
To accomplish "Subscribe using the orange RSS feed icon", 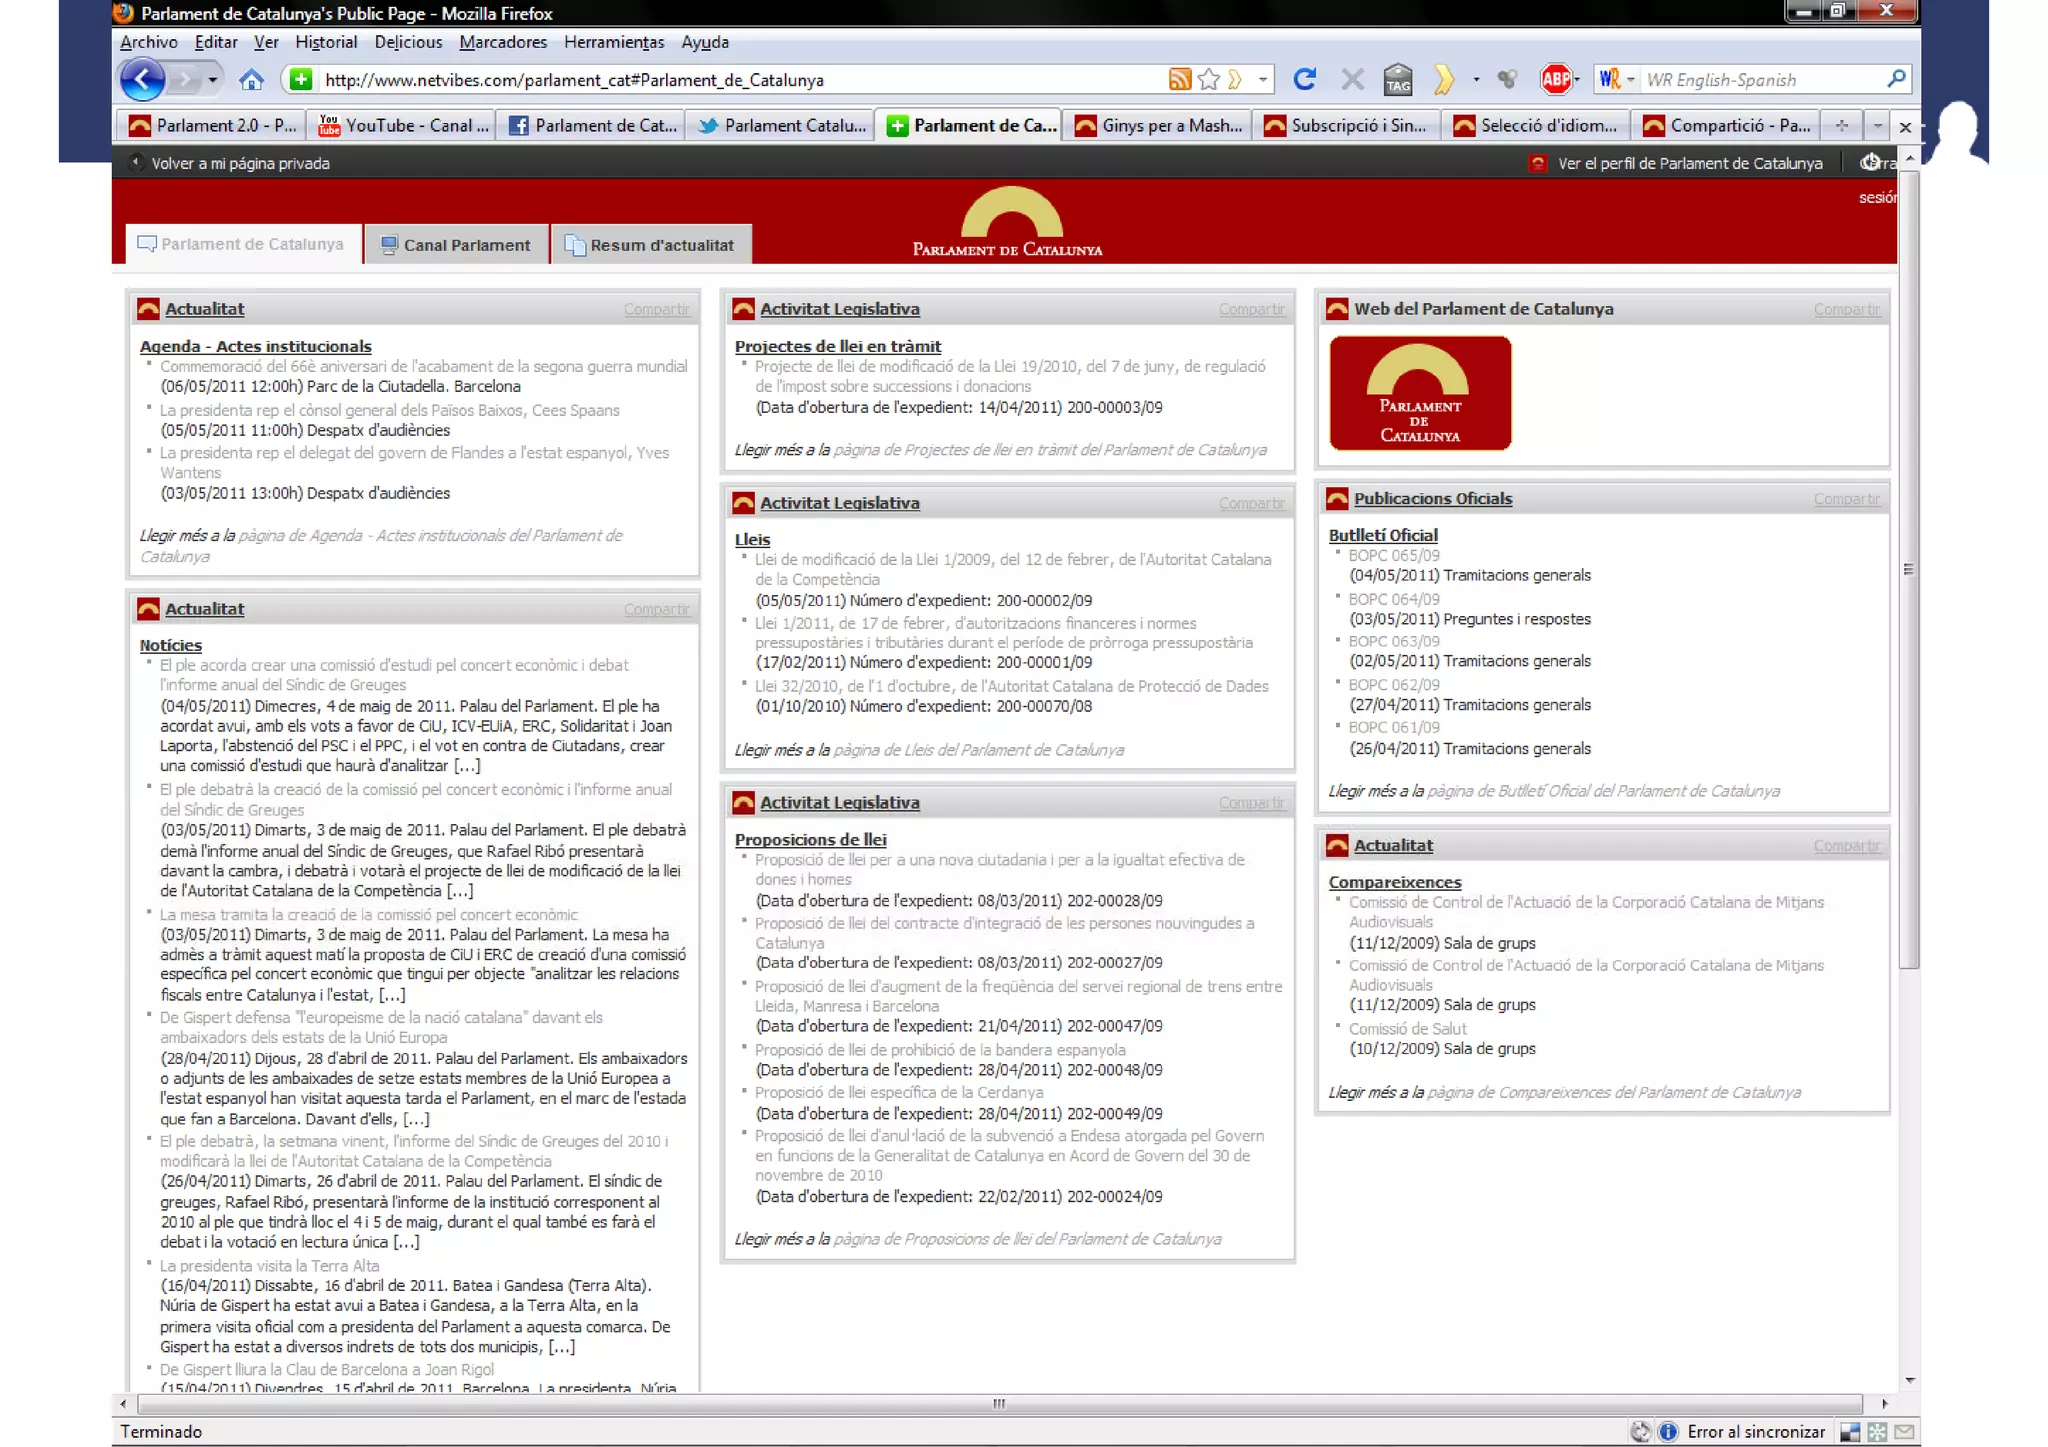I will pos(1180,79).
